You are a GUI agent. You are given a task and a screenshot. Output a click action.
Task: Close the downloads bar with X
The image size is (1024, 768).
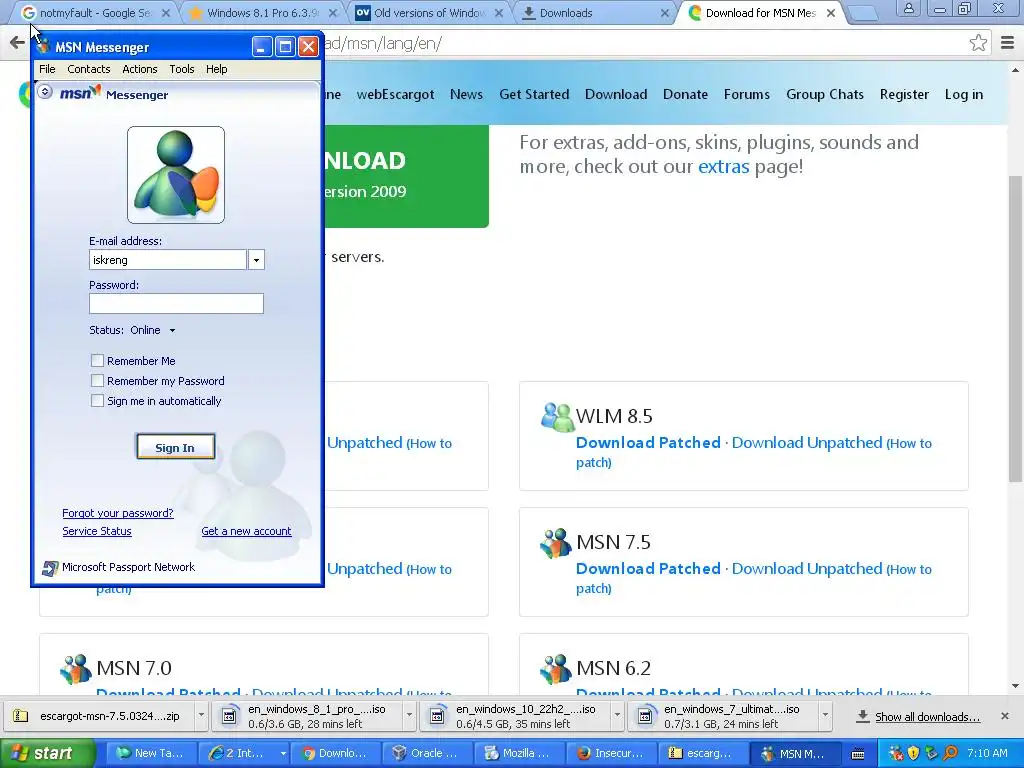click(1004, 716)
